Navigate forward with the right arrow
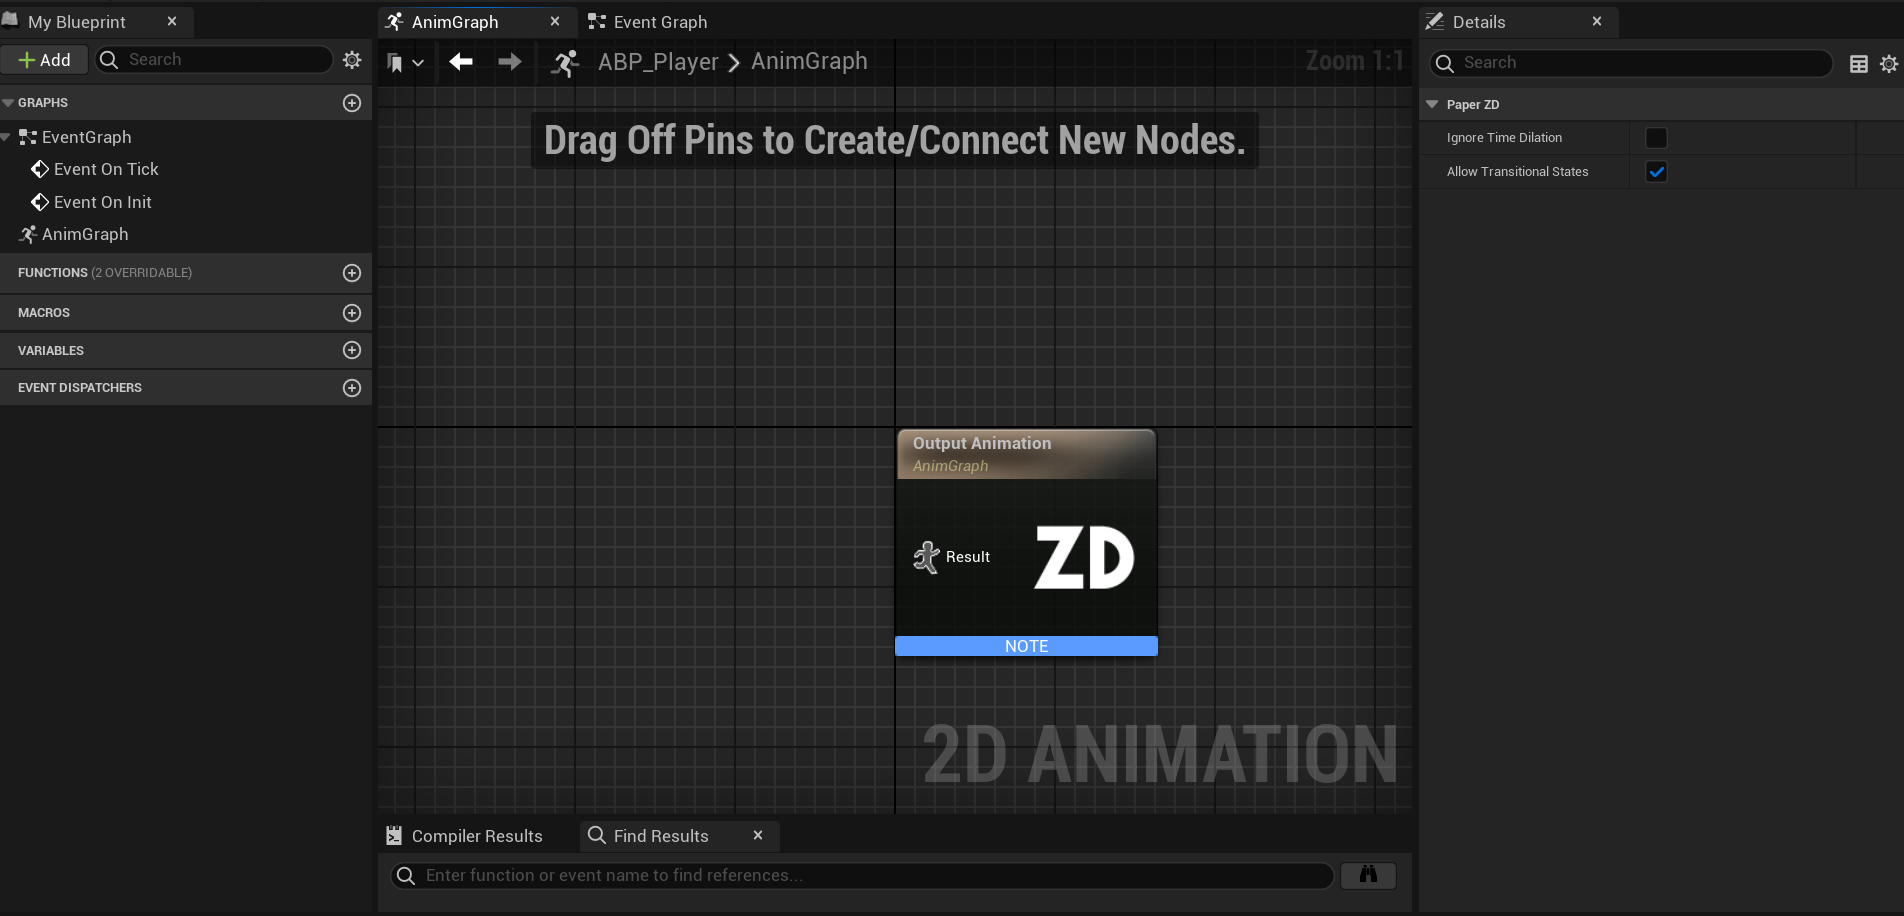 point(510,62)
